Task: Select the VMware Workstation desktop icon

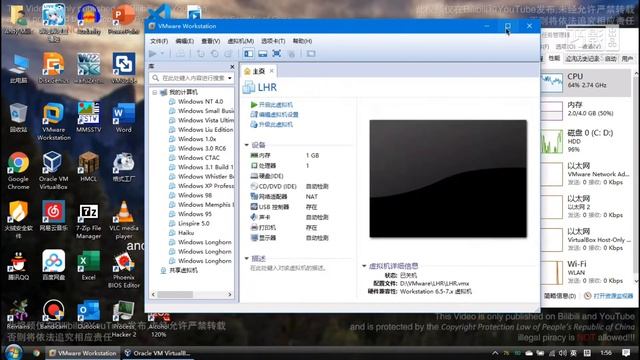Action: (x=53, y=122)
